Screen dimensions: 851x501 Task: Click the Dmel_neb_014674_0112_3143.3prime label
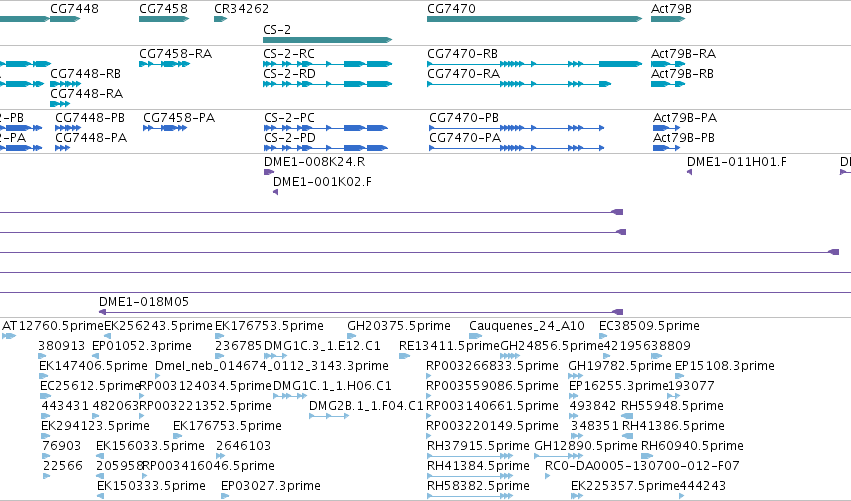(272, 366)
